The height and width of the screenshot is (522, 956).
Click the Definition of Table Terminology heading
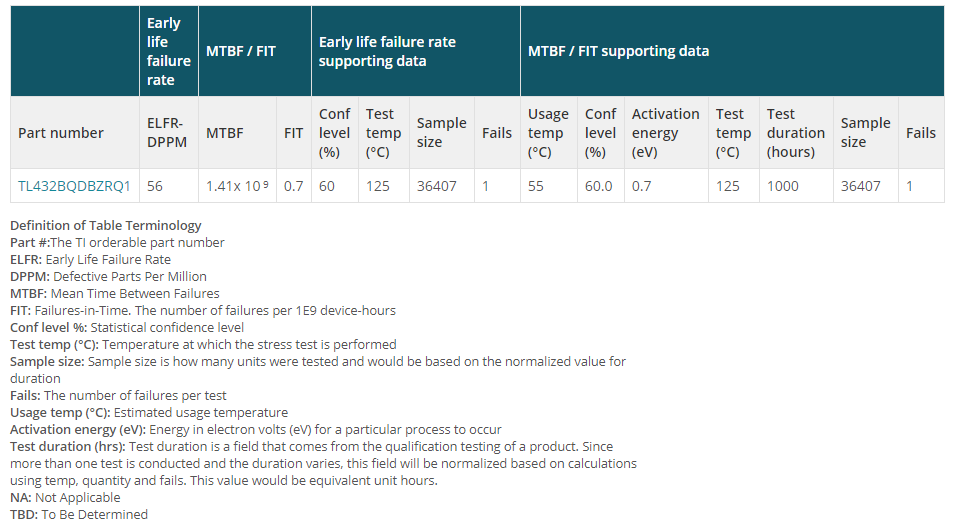click(x=105, y=225)
